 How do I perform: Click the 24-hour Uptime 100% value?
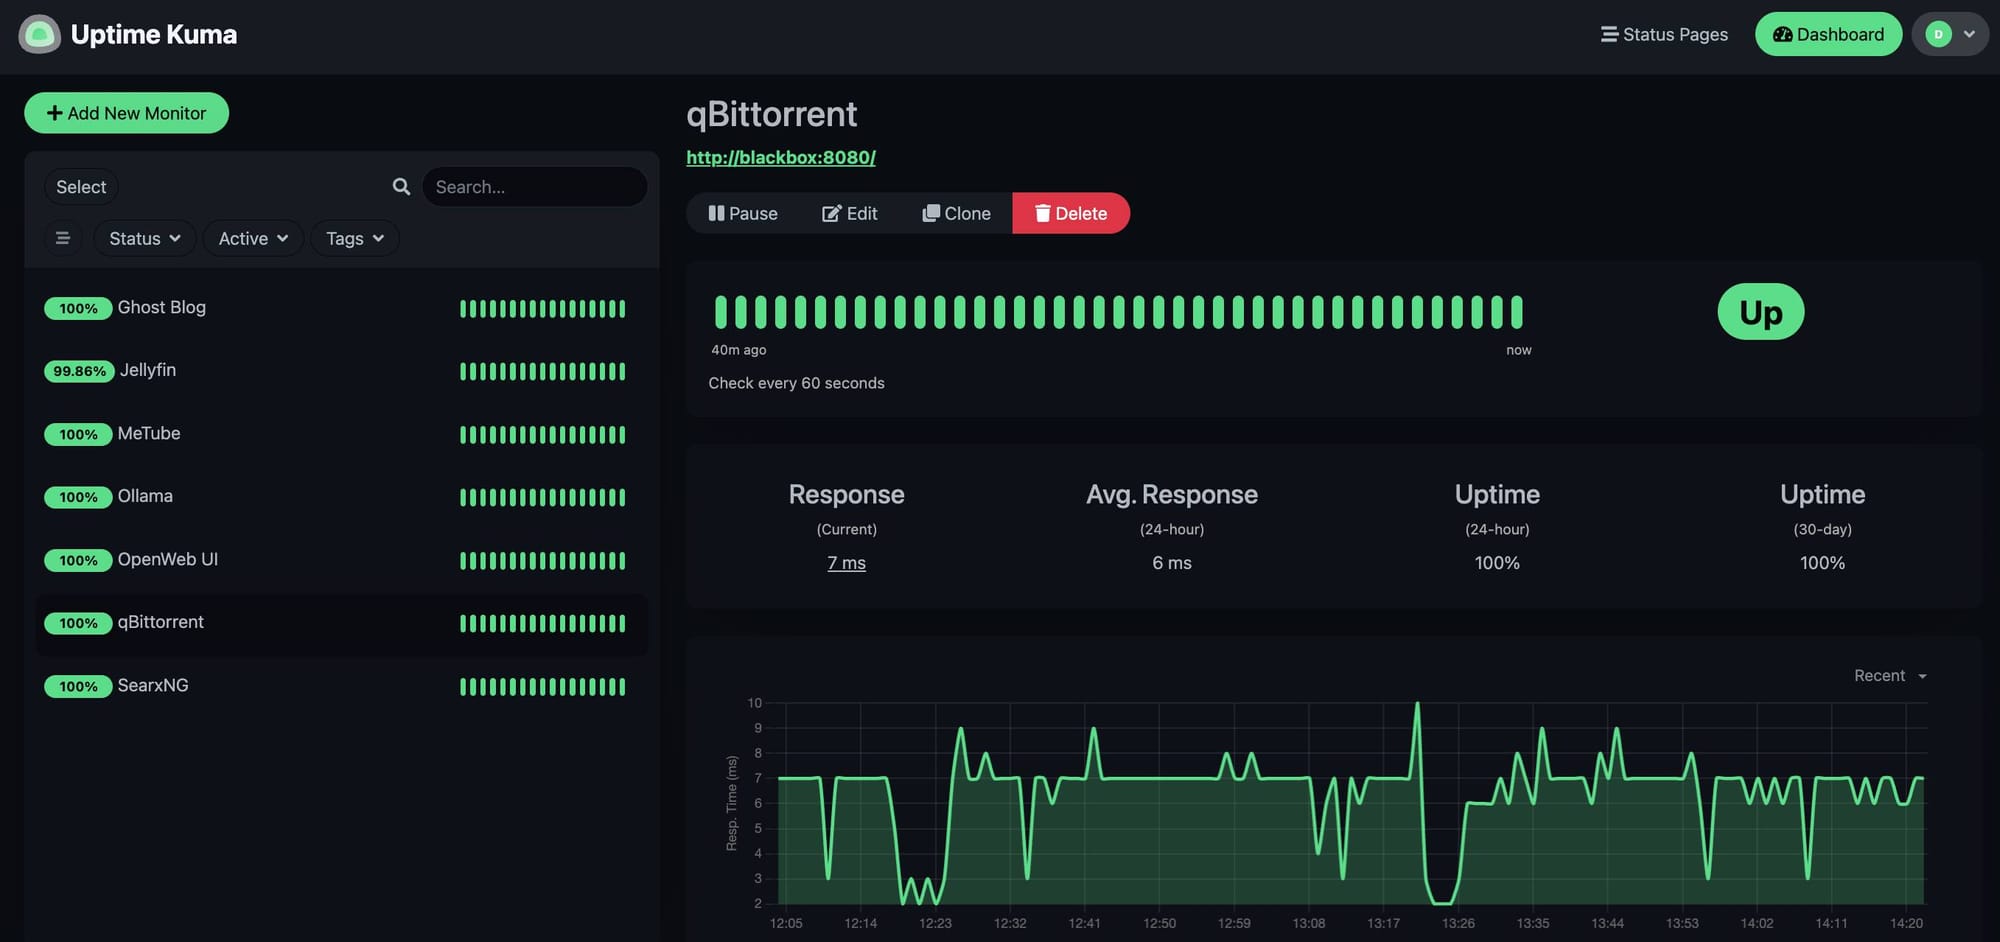[x=1497, y=563]
